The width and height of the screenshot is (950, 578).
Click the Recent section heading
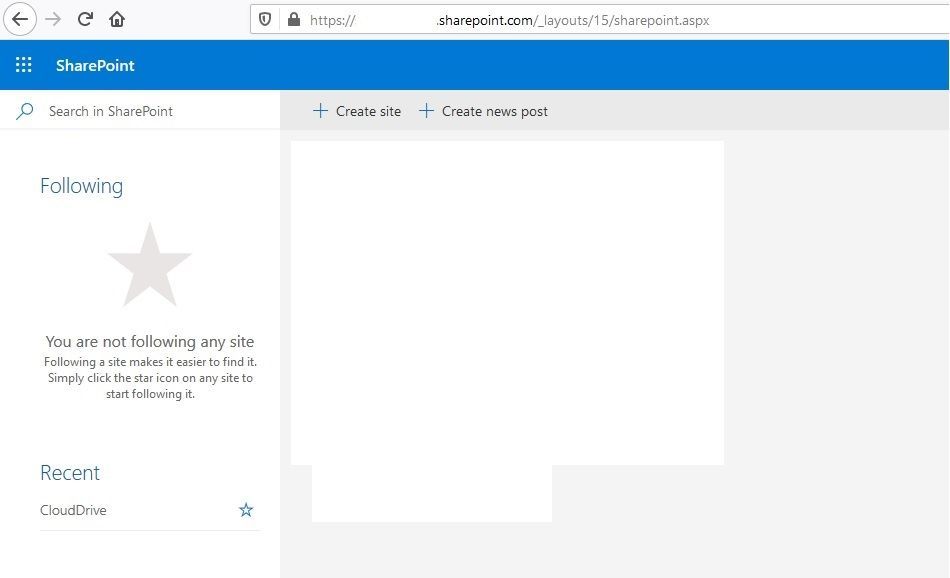(70, 473)
